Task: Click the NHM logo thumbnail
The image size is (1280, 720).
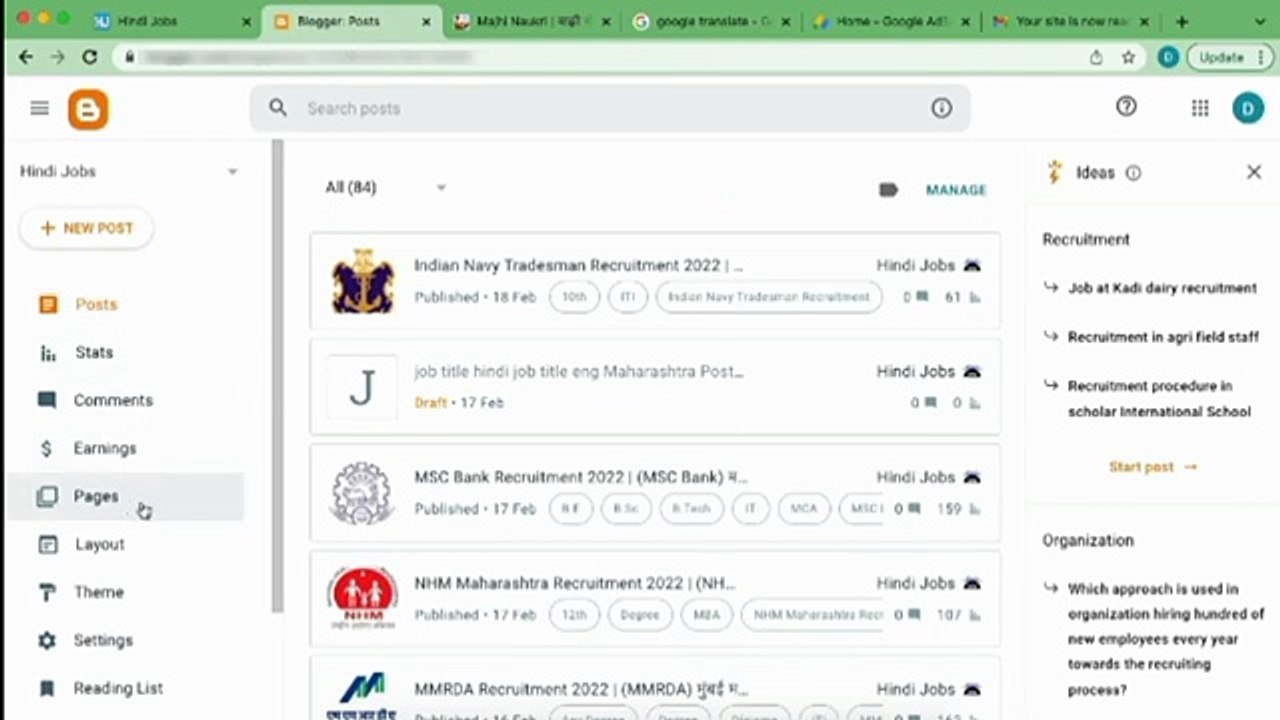Action: [362, 598]
